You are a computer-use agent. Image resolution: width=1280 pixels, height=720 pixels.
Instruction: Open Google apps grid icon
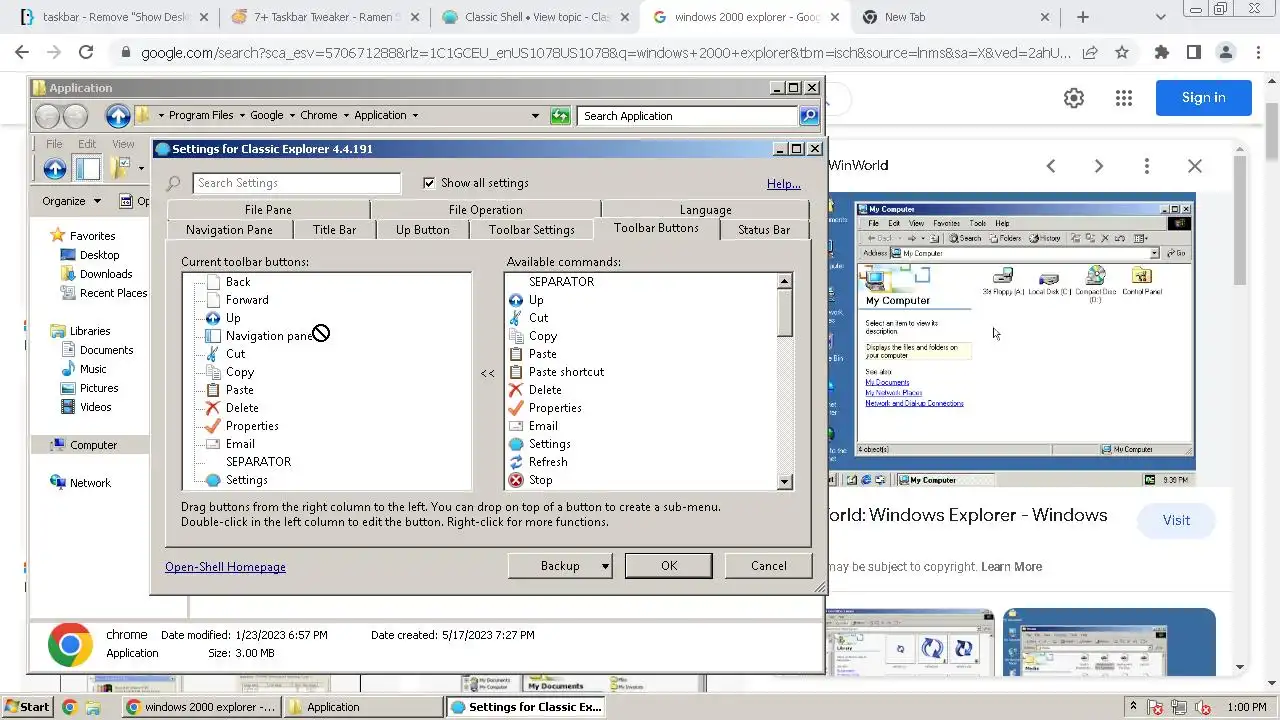click(x=1124, y=98)
